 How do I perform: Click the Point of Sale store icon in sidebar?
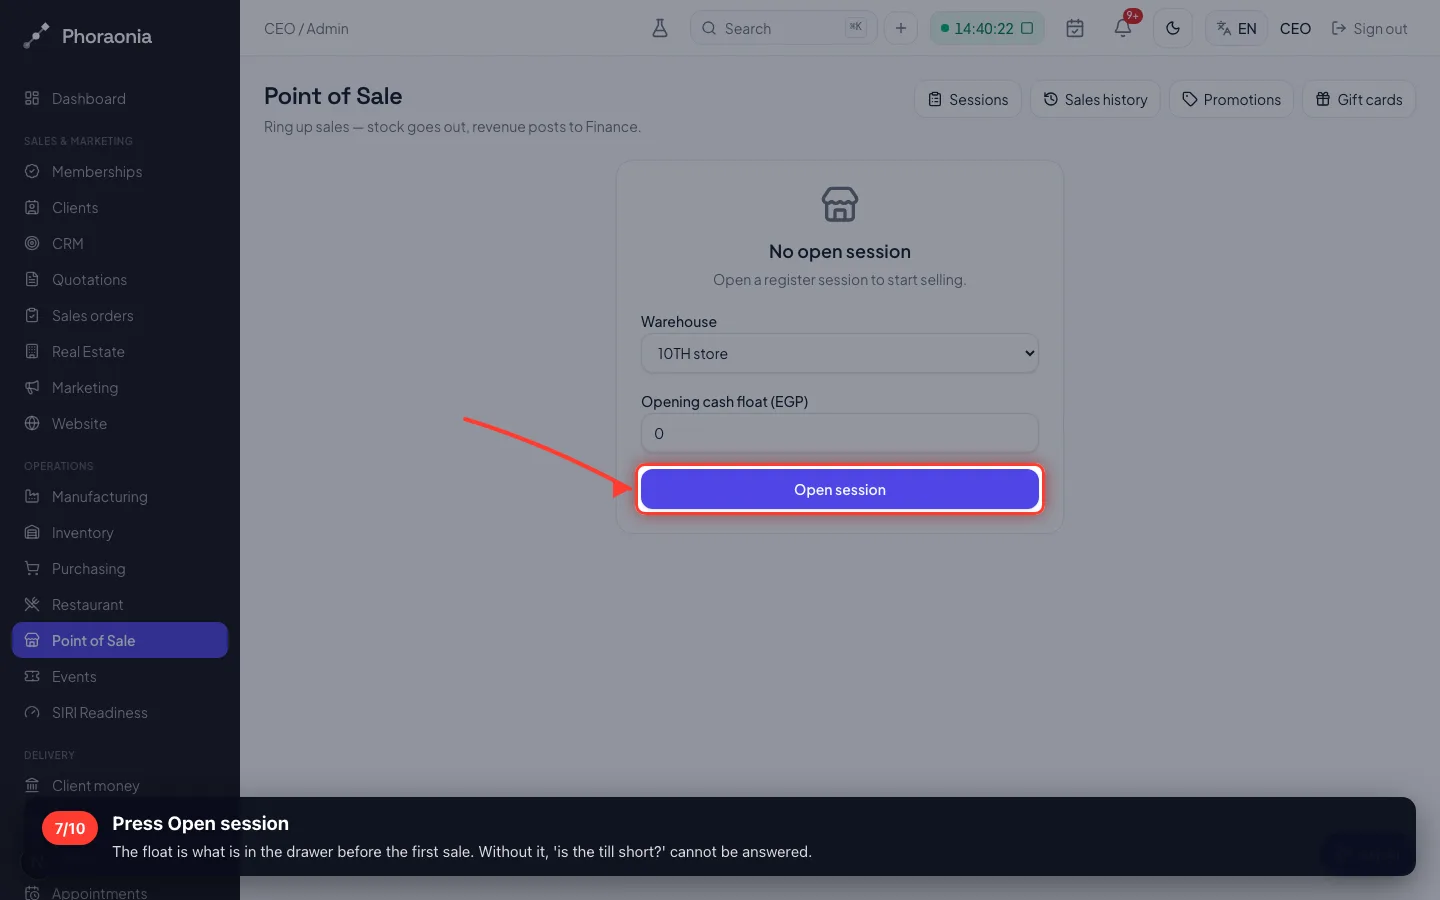coord(32,641)
